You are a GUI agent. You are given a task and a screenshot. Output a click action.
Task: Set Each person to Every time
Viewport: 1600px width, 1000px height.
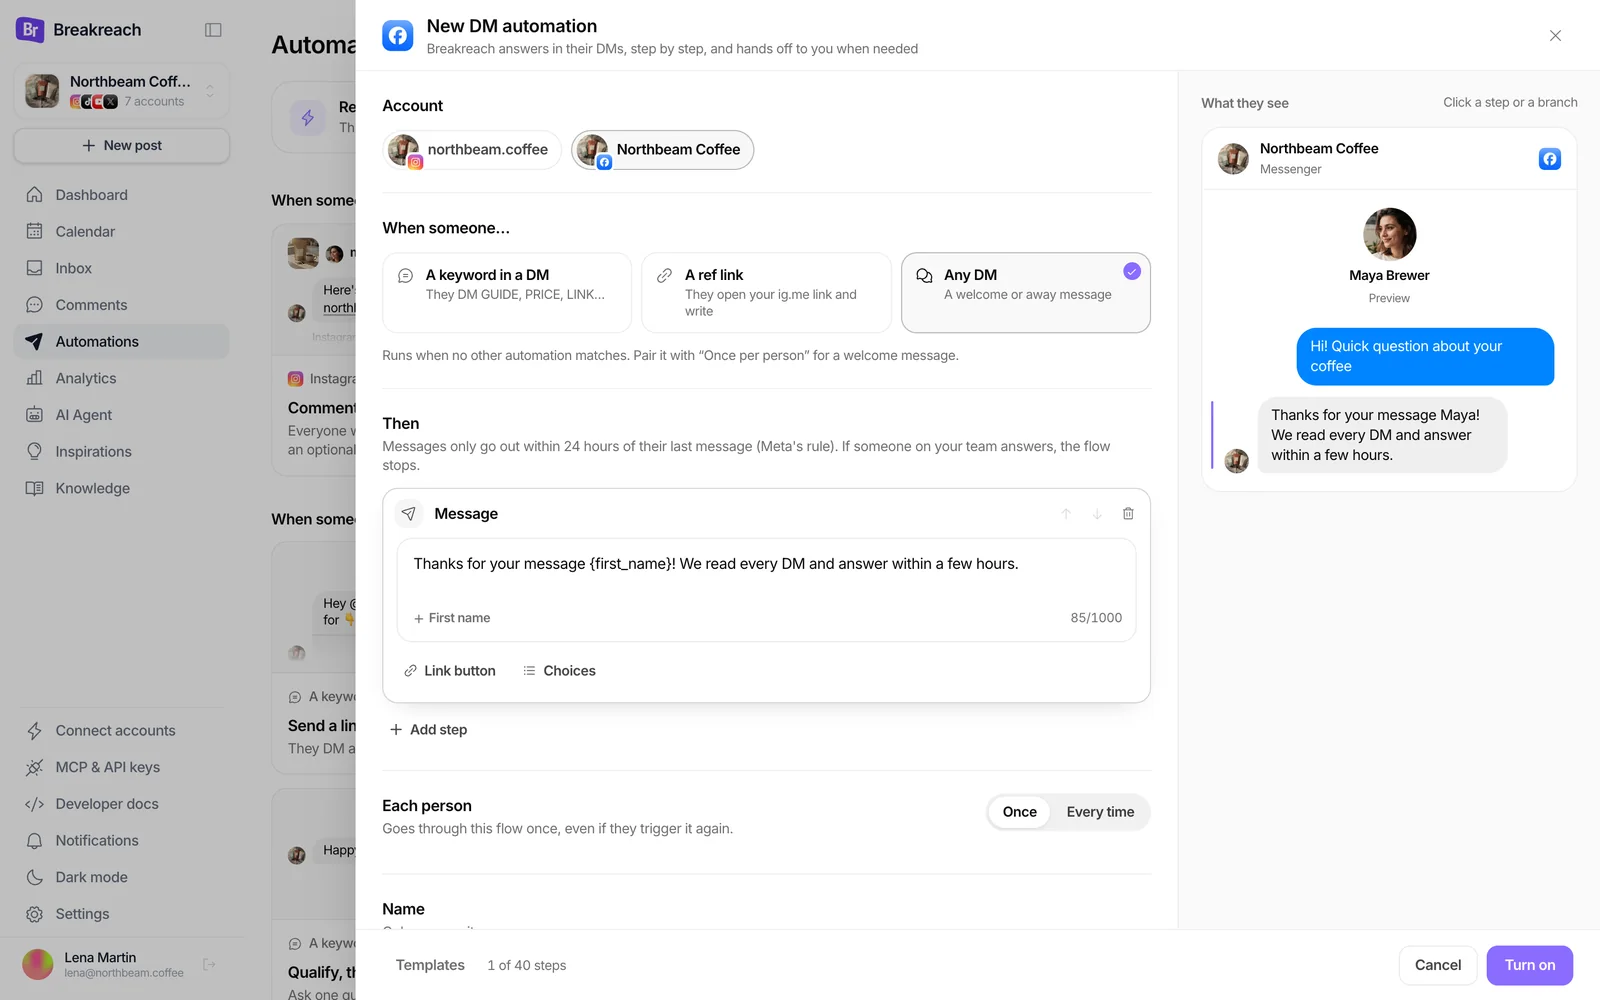(x=1100, y=812)
